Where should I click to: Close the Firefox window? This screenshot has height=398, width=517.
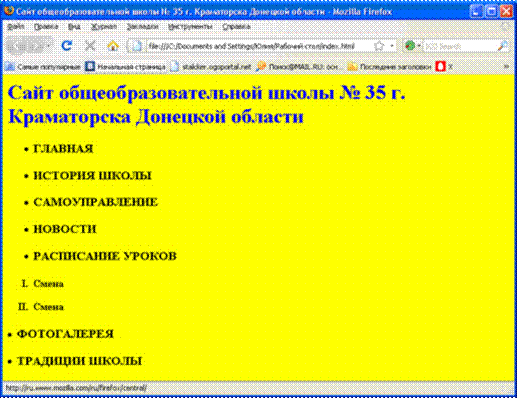pyautogui.click(x=506, y=12)
